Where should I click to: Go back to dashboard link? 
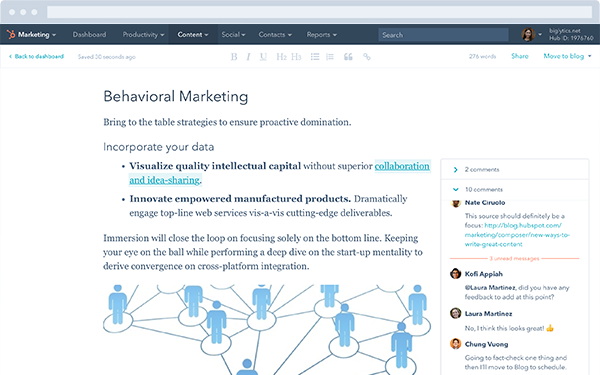click(36, 56)
